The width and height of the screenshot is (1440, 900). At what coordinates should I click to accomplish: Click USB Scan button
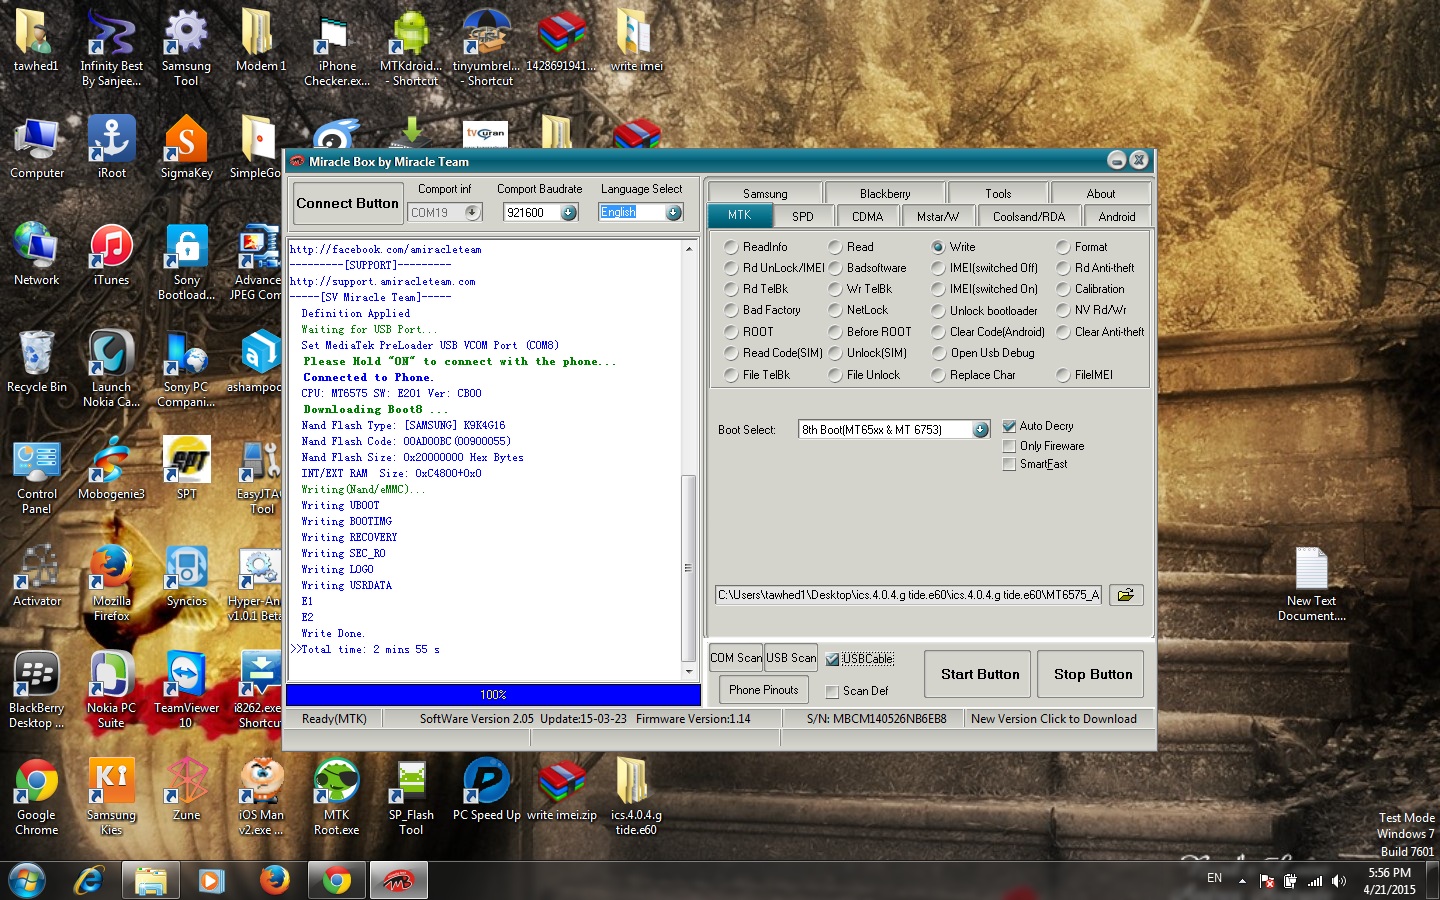coord(791,657)
